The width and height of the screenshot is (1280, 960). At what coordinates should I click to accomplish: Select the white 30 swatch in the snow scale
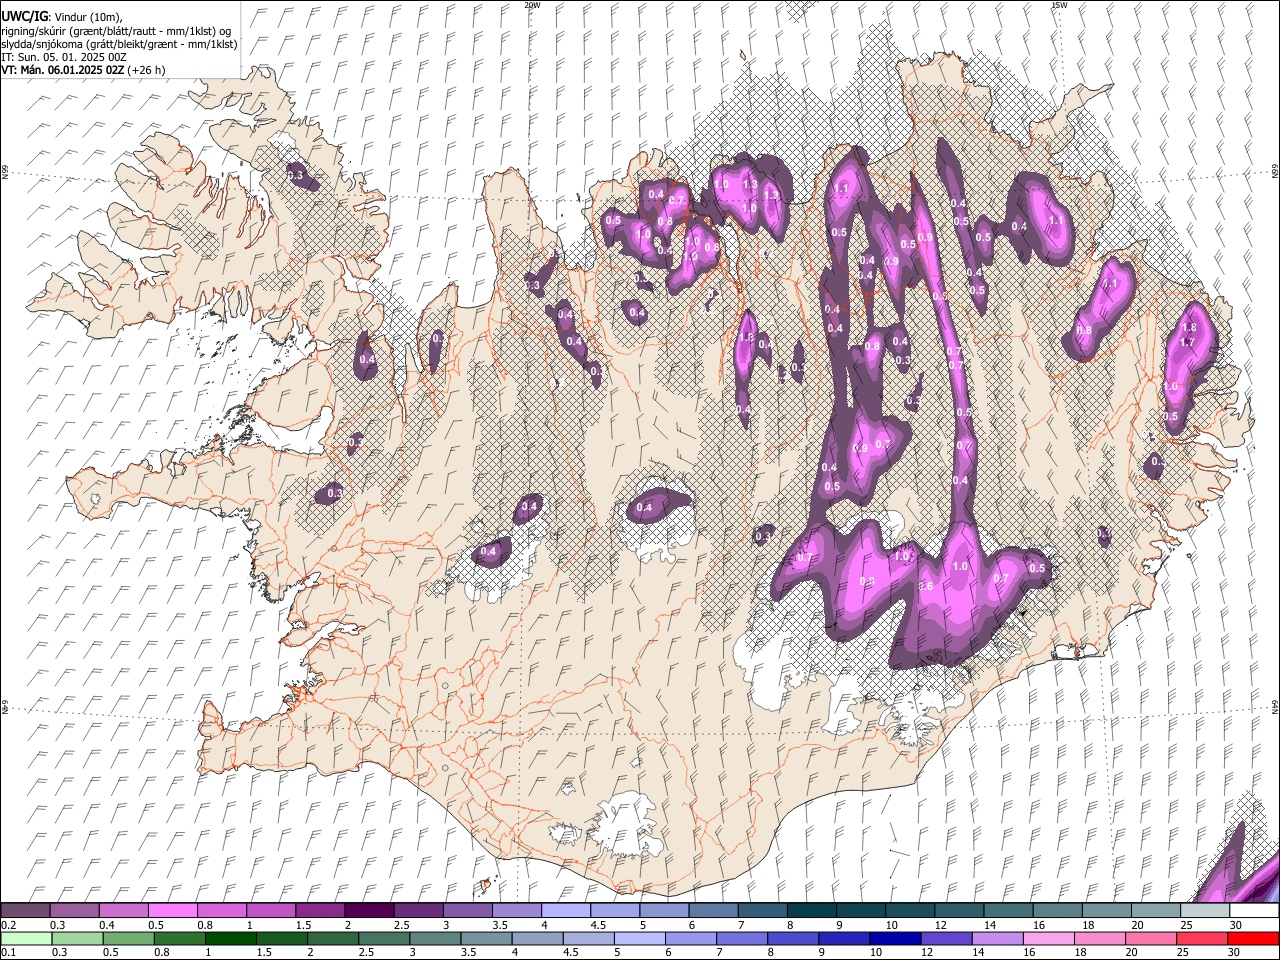(x=1253, y=911)
